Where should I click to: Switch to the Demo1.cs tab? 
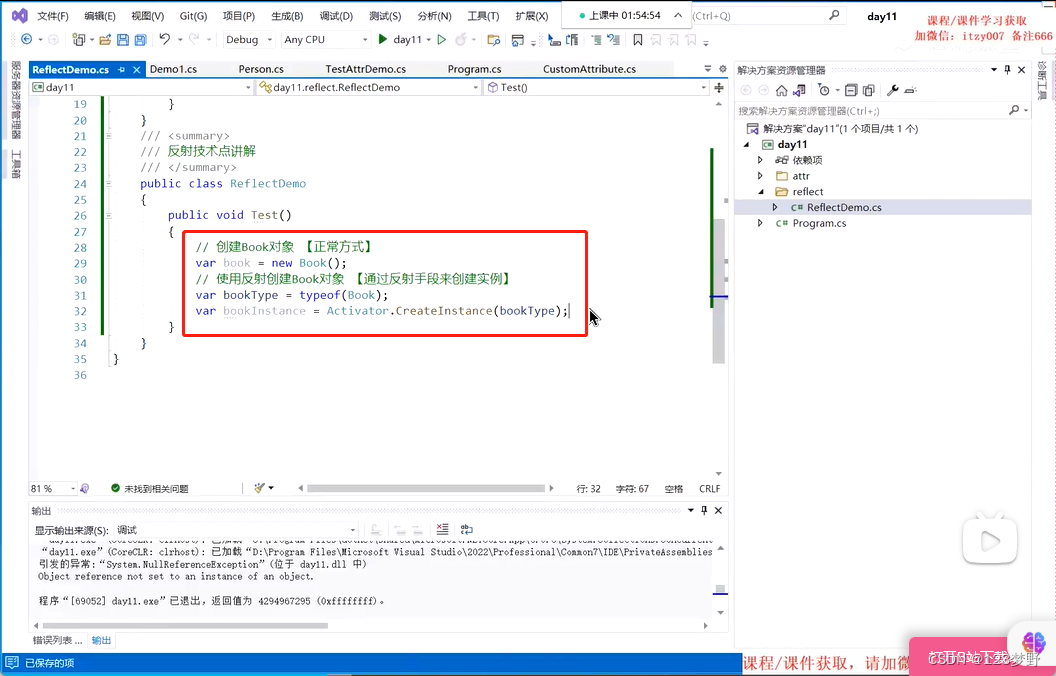(x=173, y=69)
